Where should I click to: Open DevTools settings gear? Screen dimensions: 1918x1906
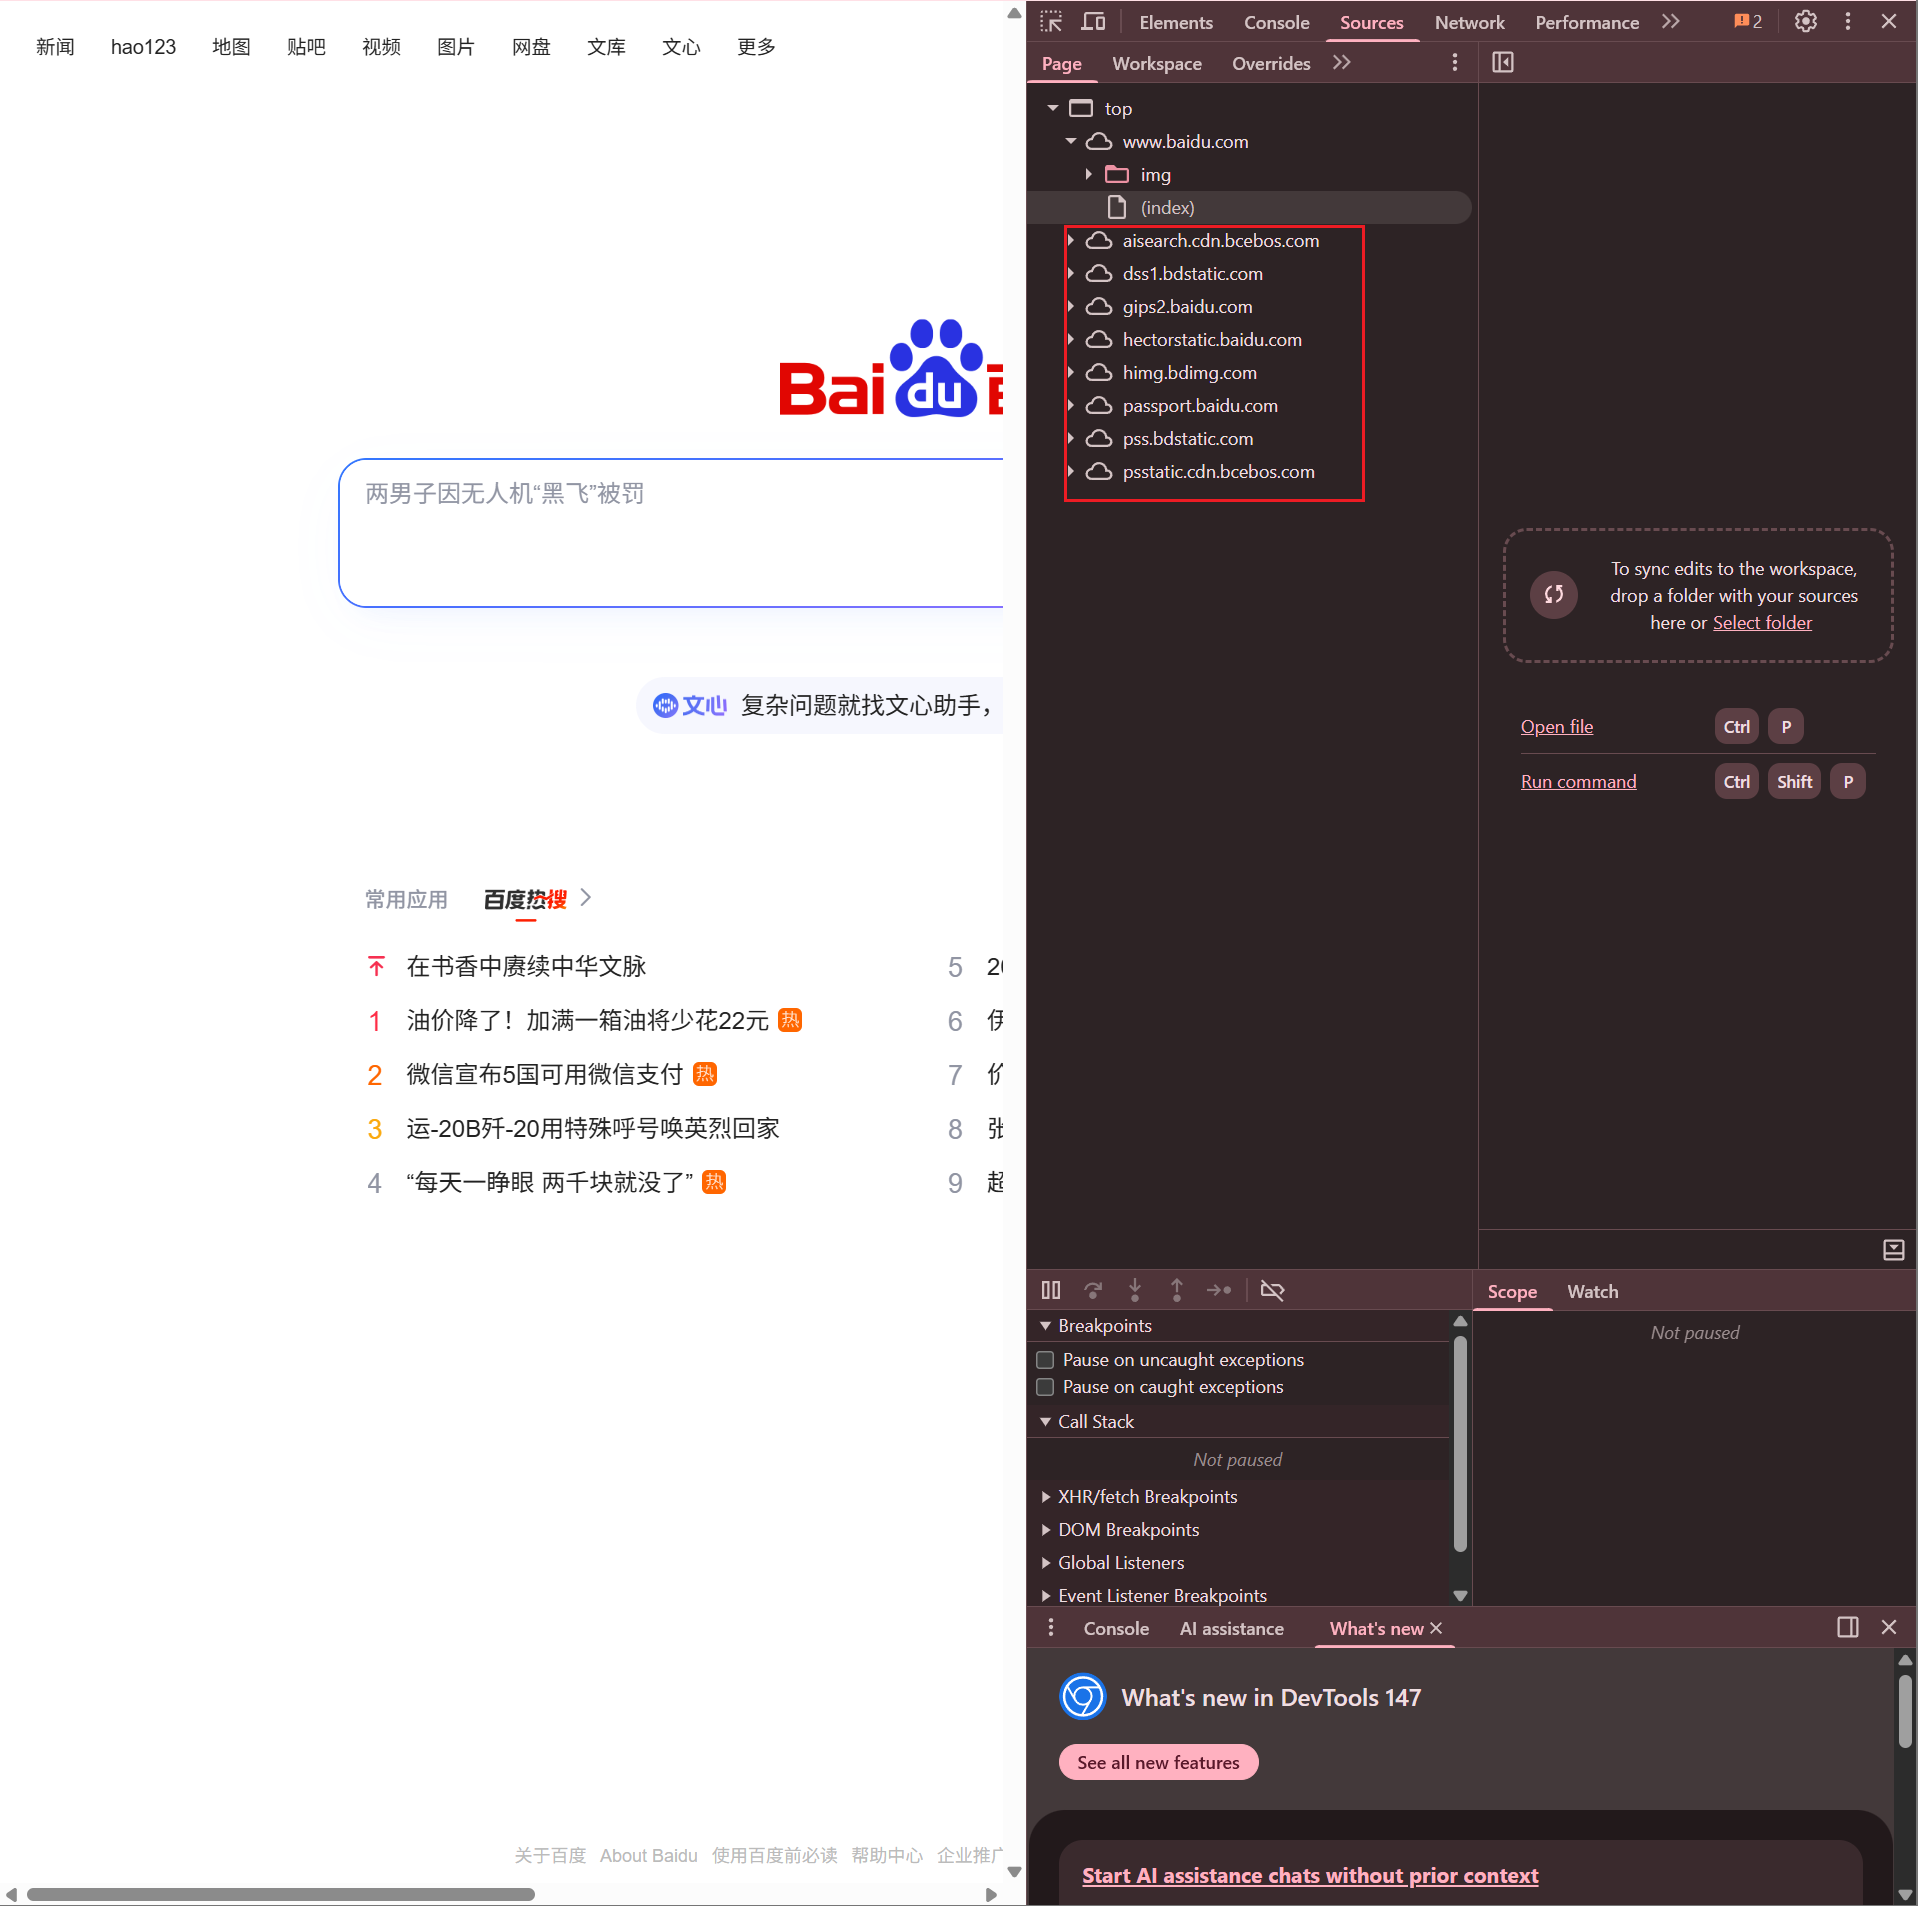pyautogui.click(x=1805, y=21)
